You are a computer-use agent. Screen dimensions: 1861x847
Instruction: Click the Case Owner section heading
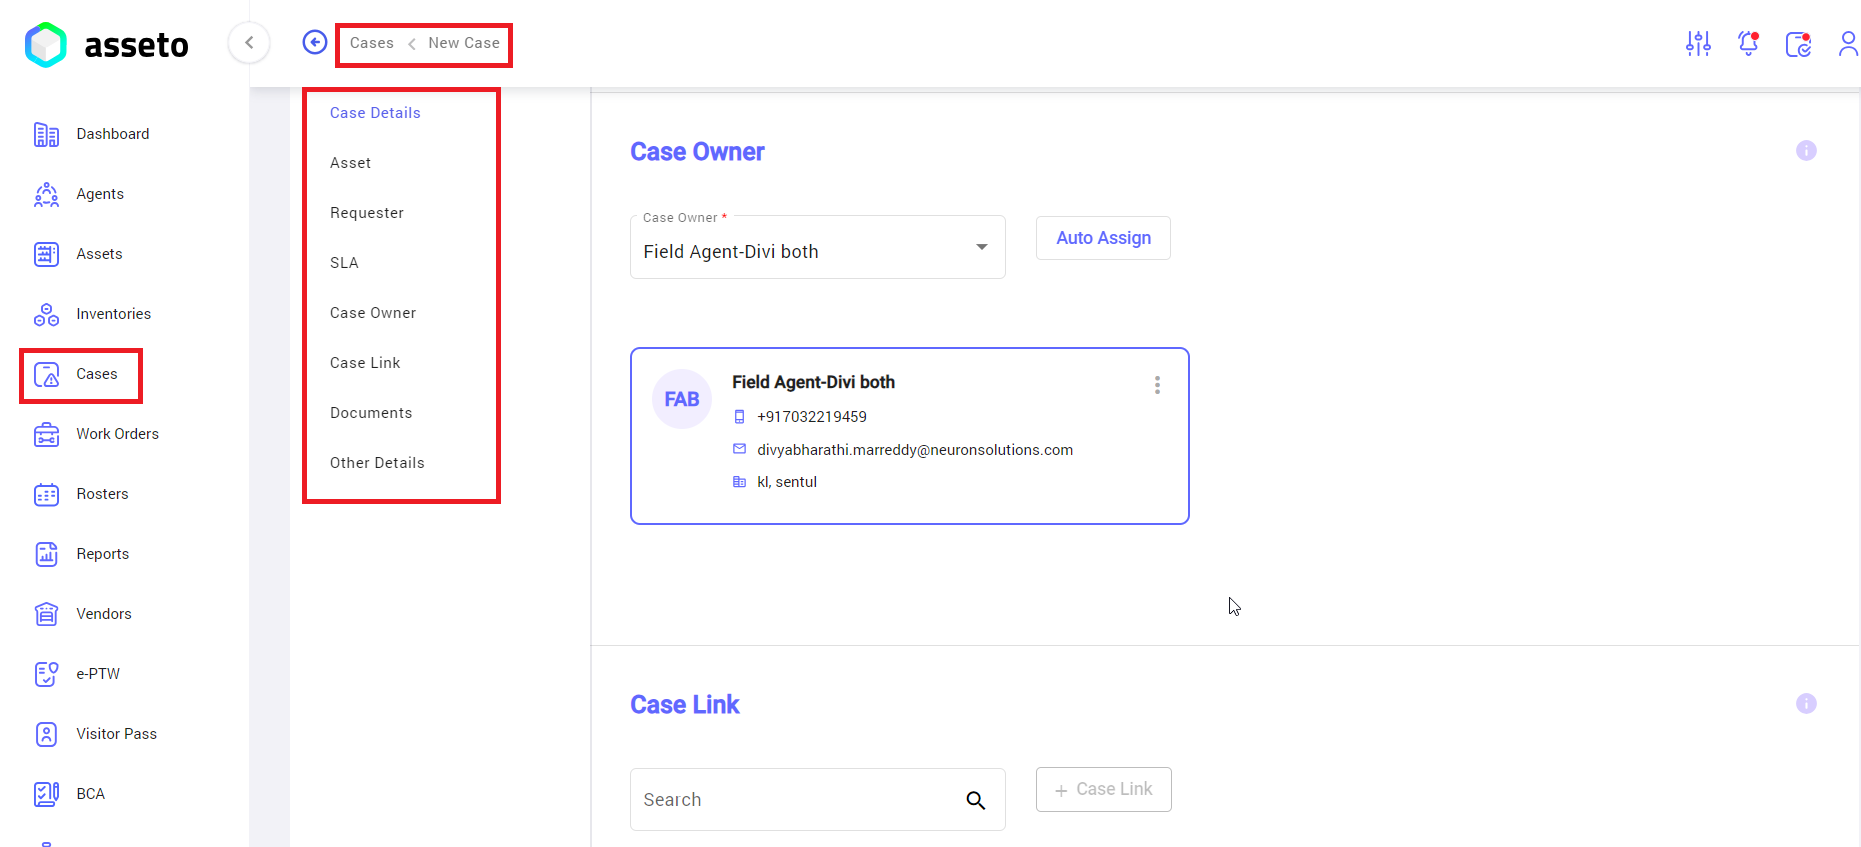(x=697, y=151)
